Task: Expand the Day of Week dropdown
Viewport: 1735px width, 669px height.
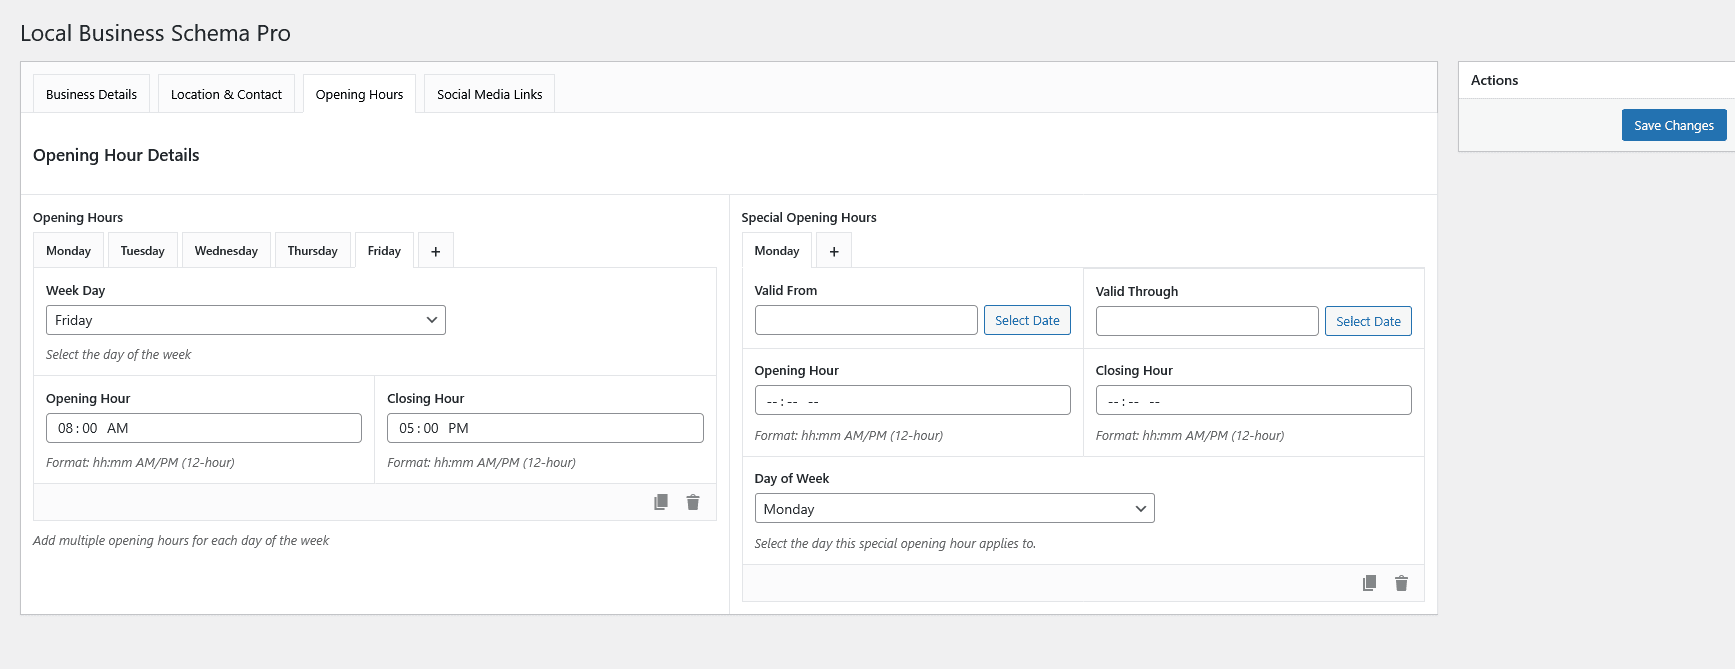Action: 954,509
